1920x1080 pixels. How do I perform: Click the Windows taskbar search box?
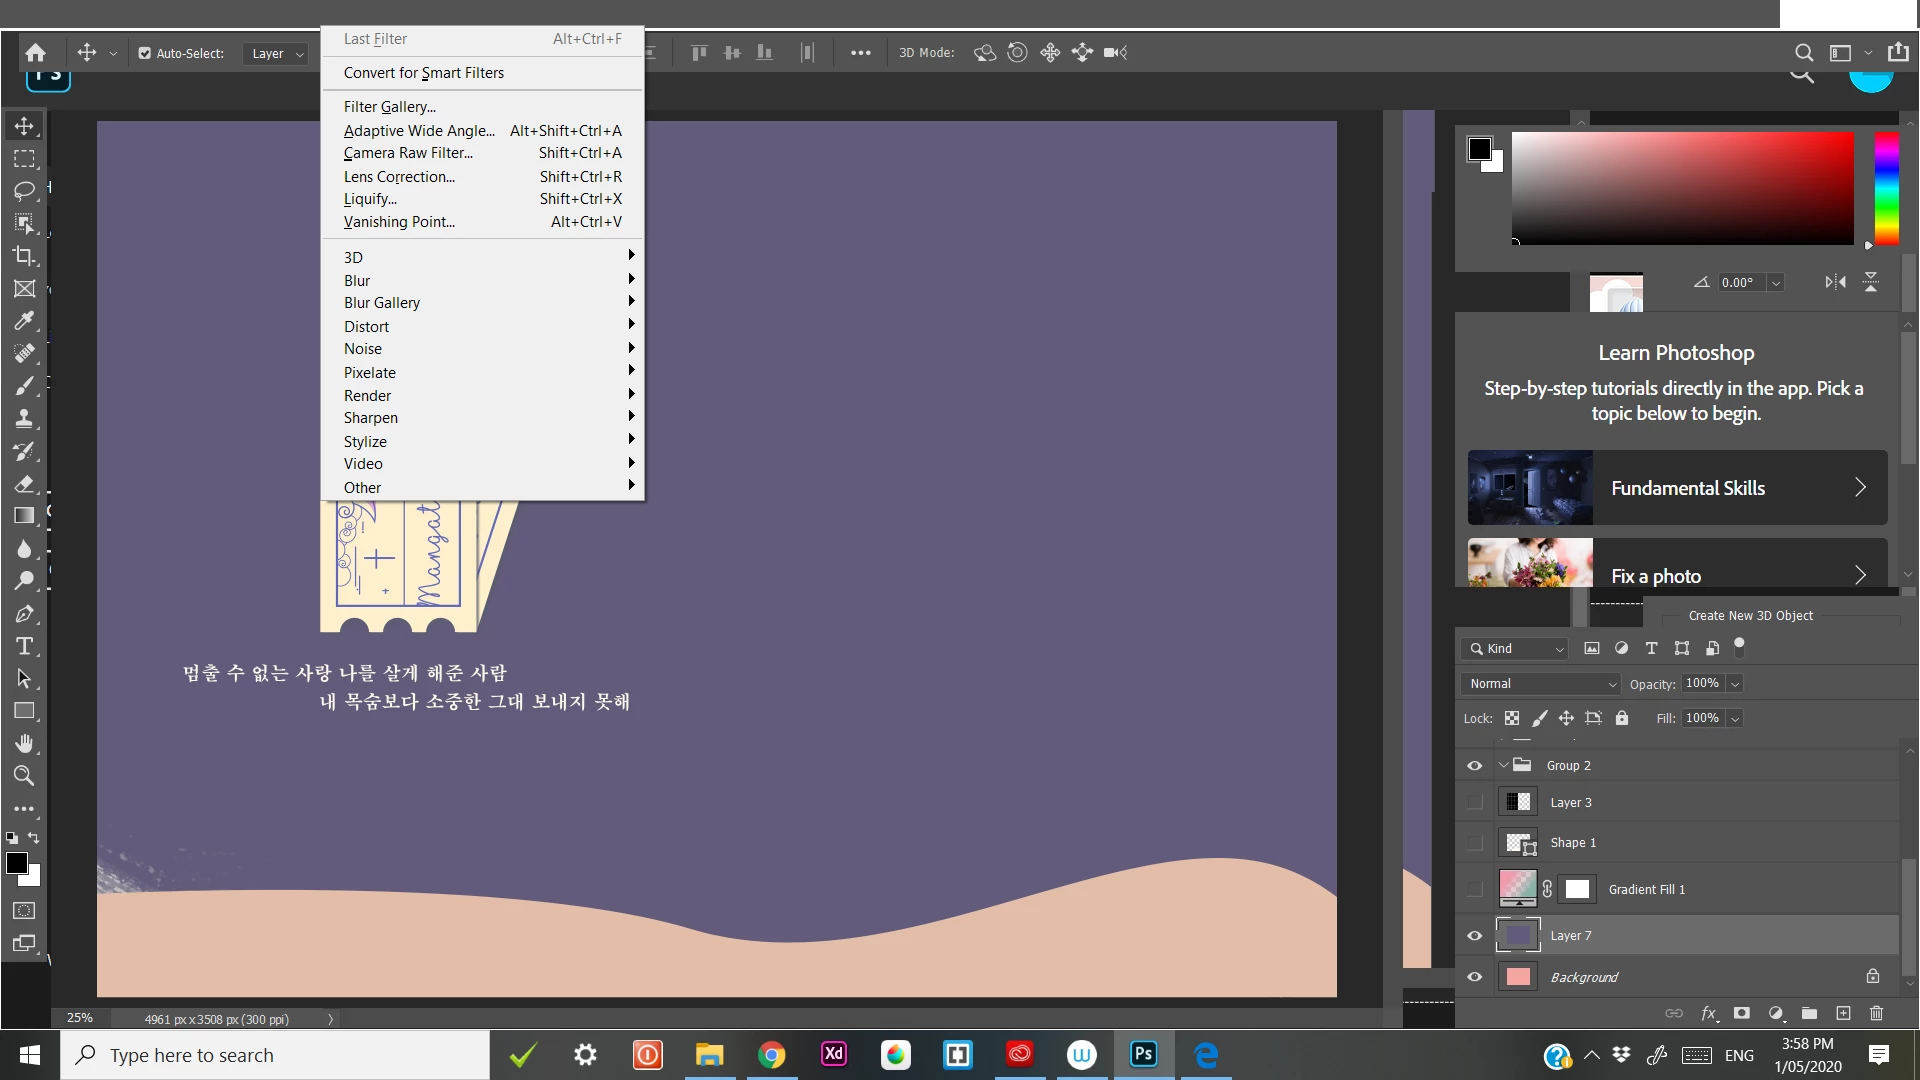275,1055
